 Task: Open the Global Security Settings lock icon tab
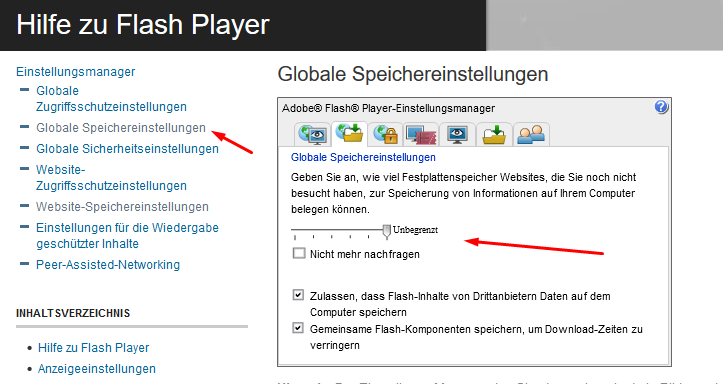(x=385, y=134)
